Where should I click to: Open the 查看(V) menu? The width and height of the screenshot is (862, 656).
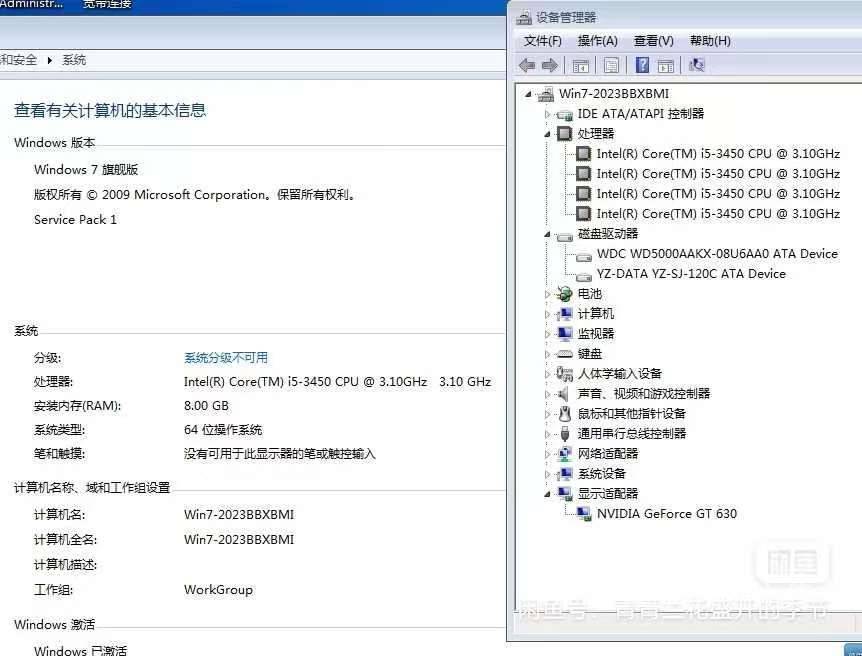[x=654, y=41]
